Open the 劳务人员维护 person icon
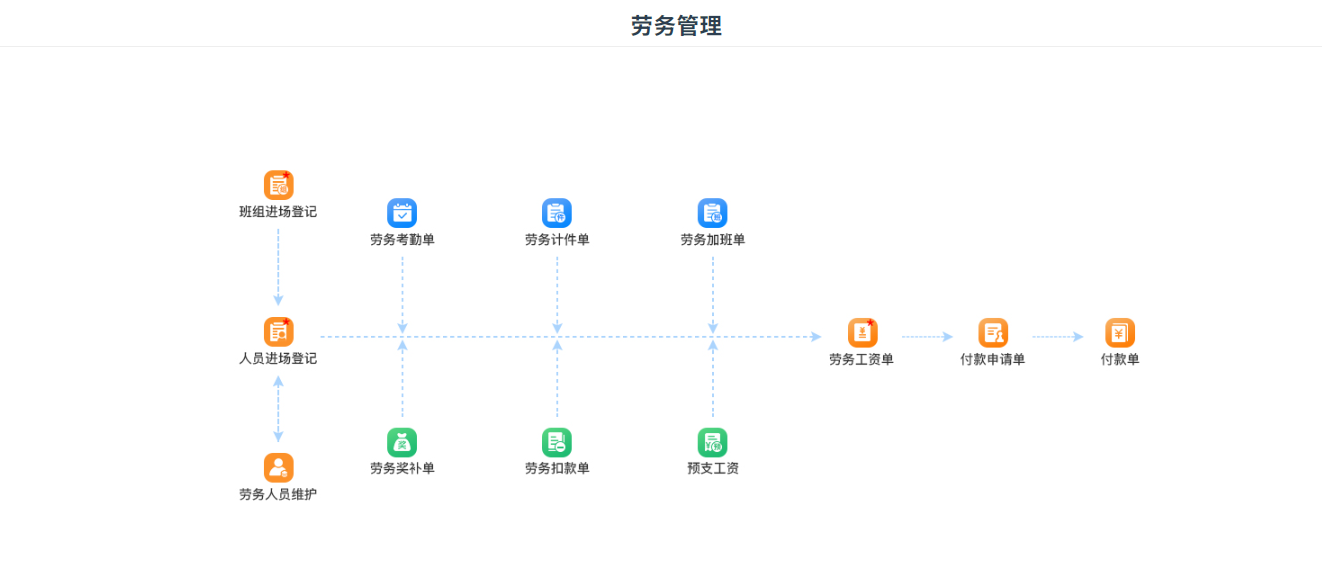This screenshot has height=562, width=1322. coord(278,468)
